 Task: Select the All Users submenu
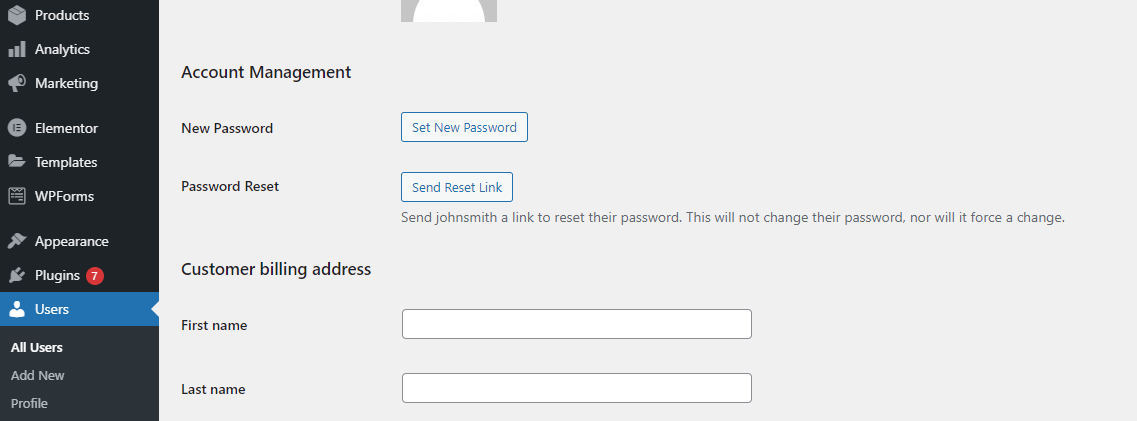pyautogui.click(x=37, y=348)
